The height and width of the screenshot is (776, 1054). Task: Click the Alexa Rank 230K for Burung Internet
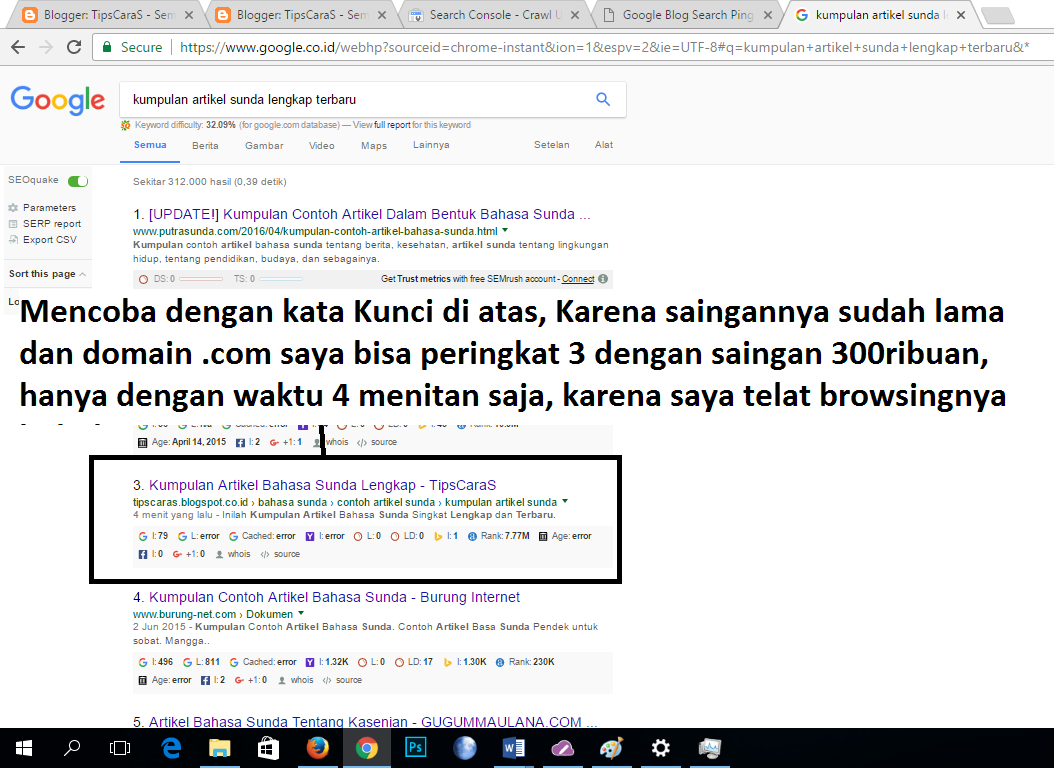click(x=525, y=662)
